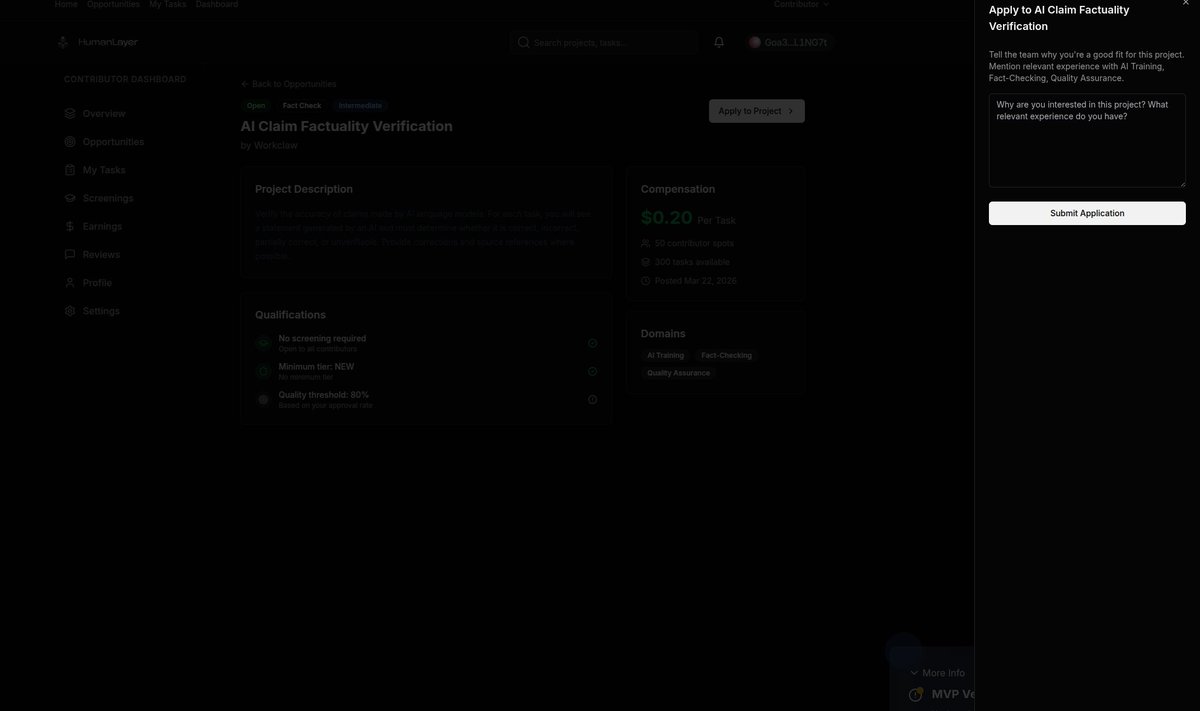Click the HumanLayer logo
The width and height of the screenshot is (1200, 711).
pyautogui.click(x=97, y=42)
